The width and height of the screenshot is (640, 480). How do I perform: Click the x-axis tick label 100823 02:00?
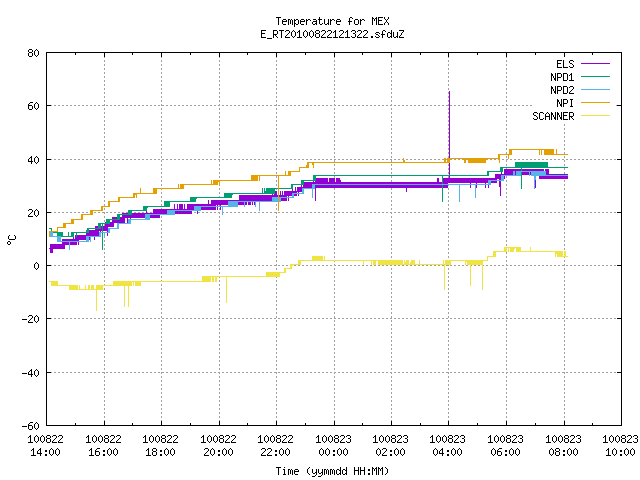[x=391, y=446]
